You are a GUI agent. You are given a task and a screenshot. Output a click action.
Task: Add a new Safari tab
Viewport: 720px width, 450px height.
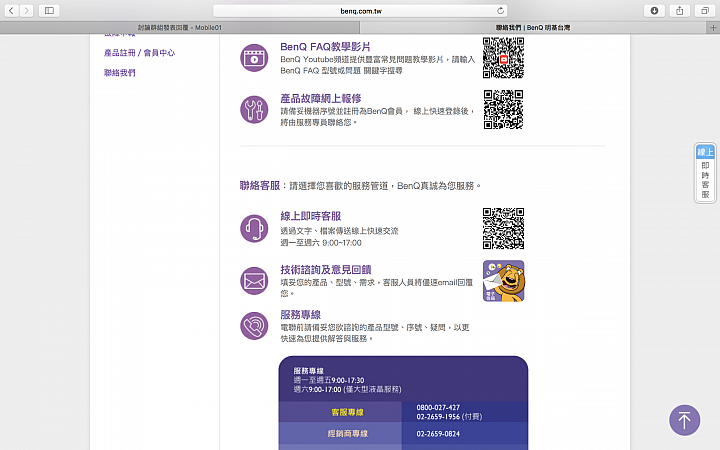(713, 28)
